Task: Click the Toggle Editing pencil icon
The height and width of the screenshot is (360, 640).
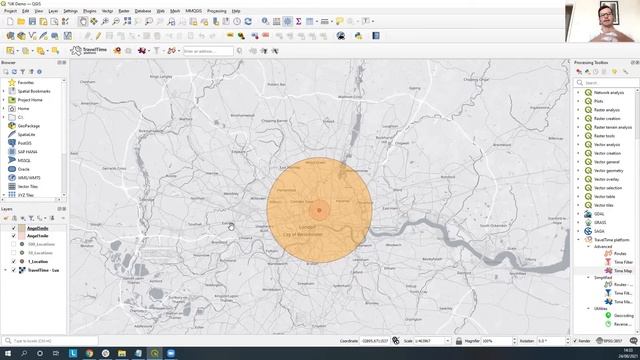Action: 98,36
